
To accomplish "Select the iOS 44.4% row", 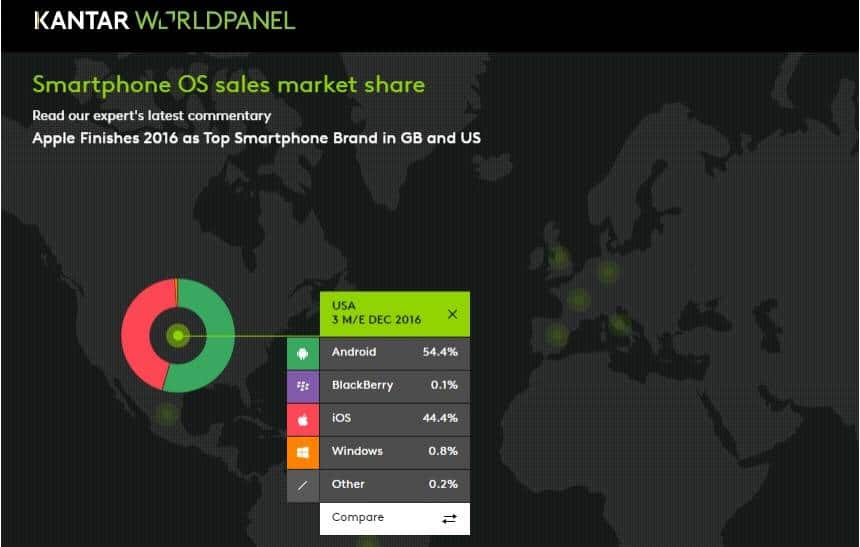I will coord(378,420).
